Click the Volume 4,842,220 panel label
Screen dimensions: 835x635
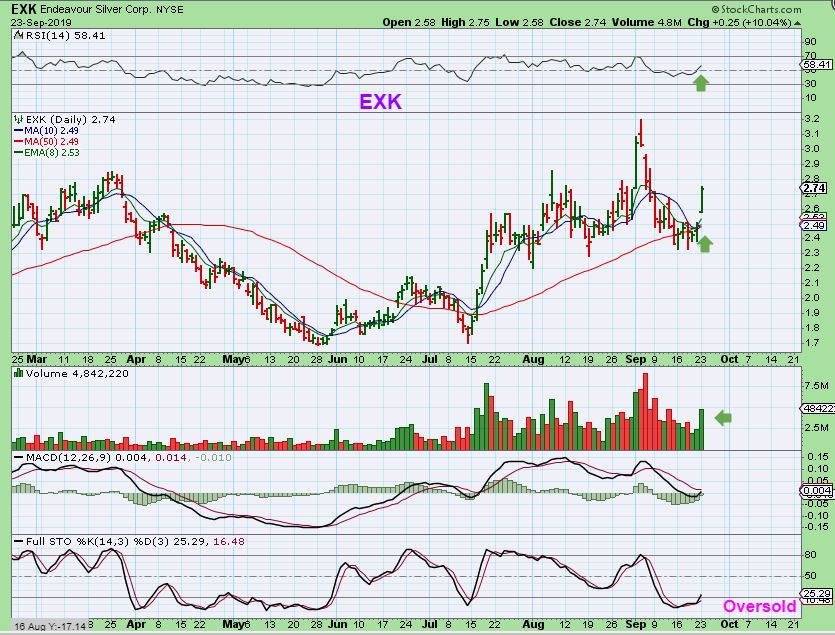pos(77,373)
